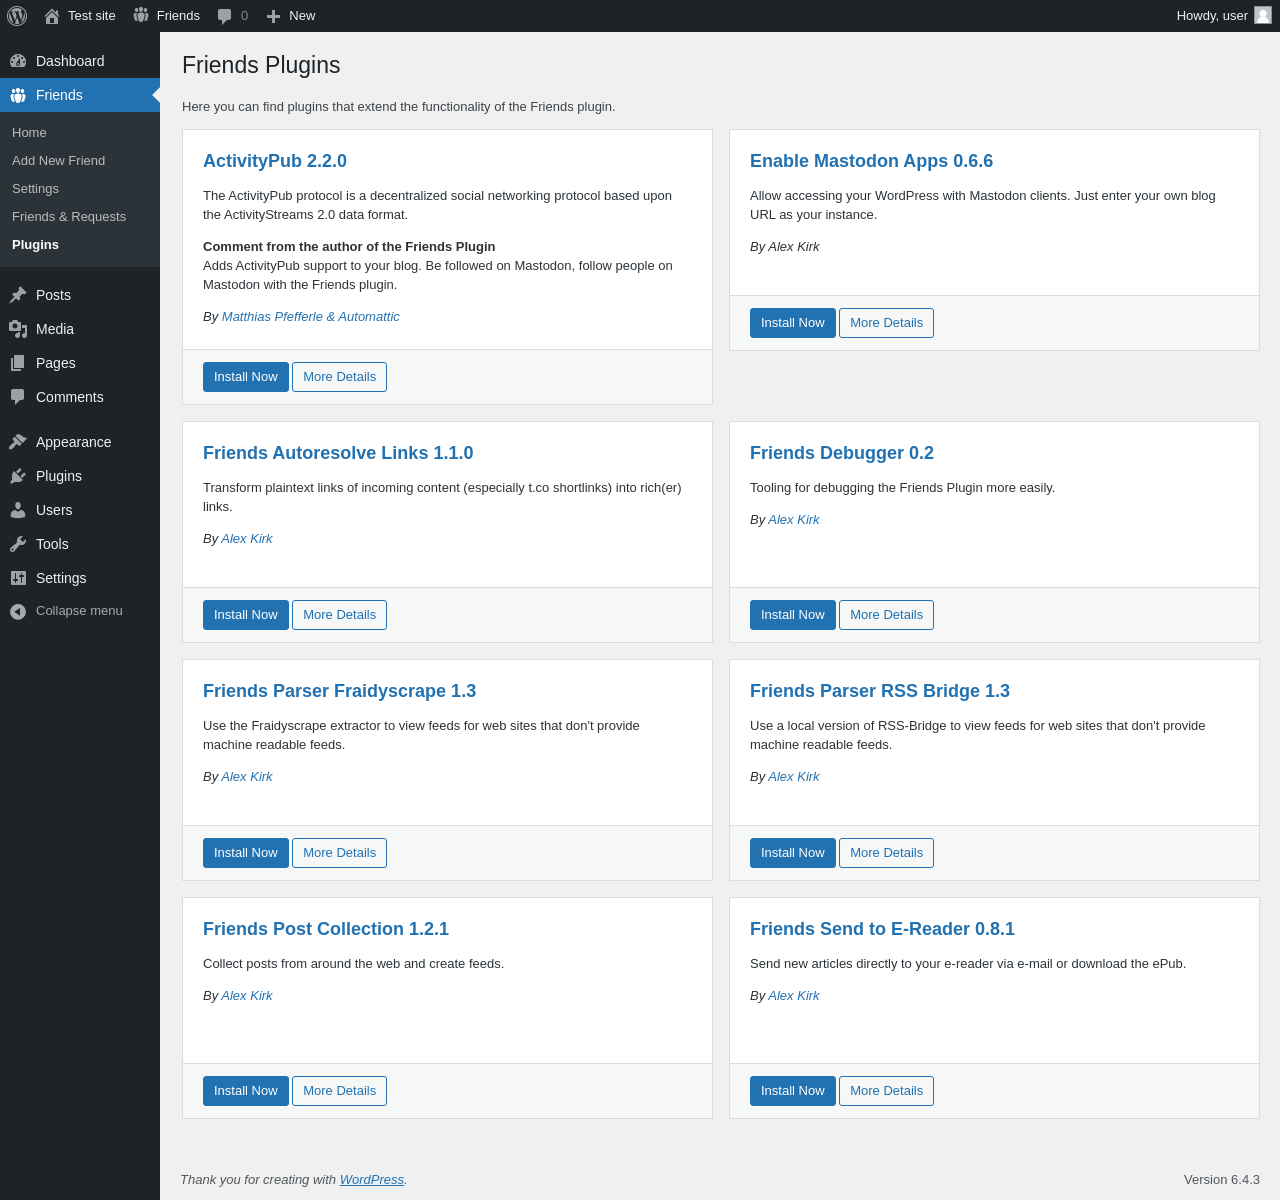Open Friends Parser Fraidyscrape 1.3 title link
The image size is (1280, 1200).
[x=339, y=691]
